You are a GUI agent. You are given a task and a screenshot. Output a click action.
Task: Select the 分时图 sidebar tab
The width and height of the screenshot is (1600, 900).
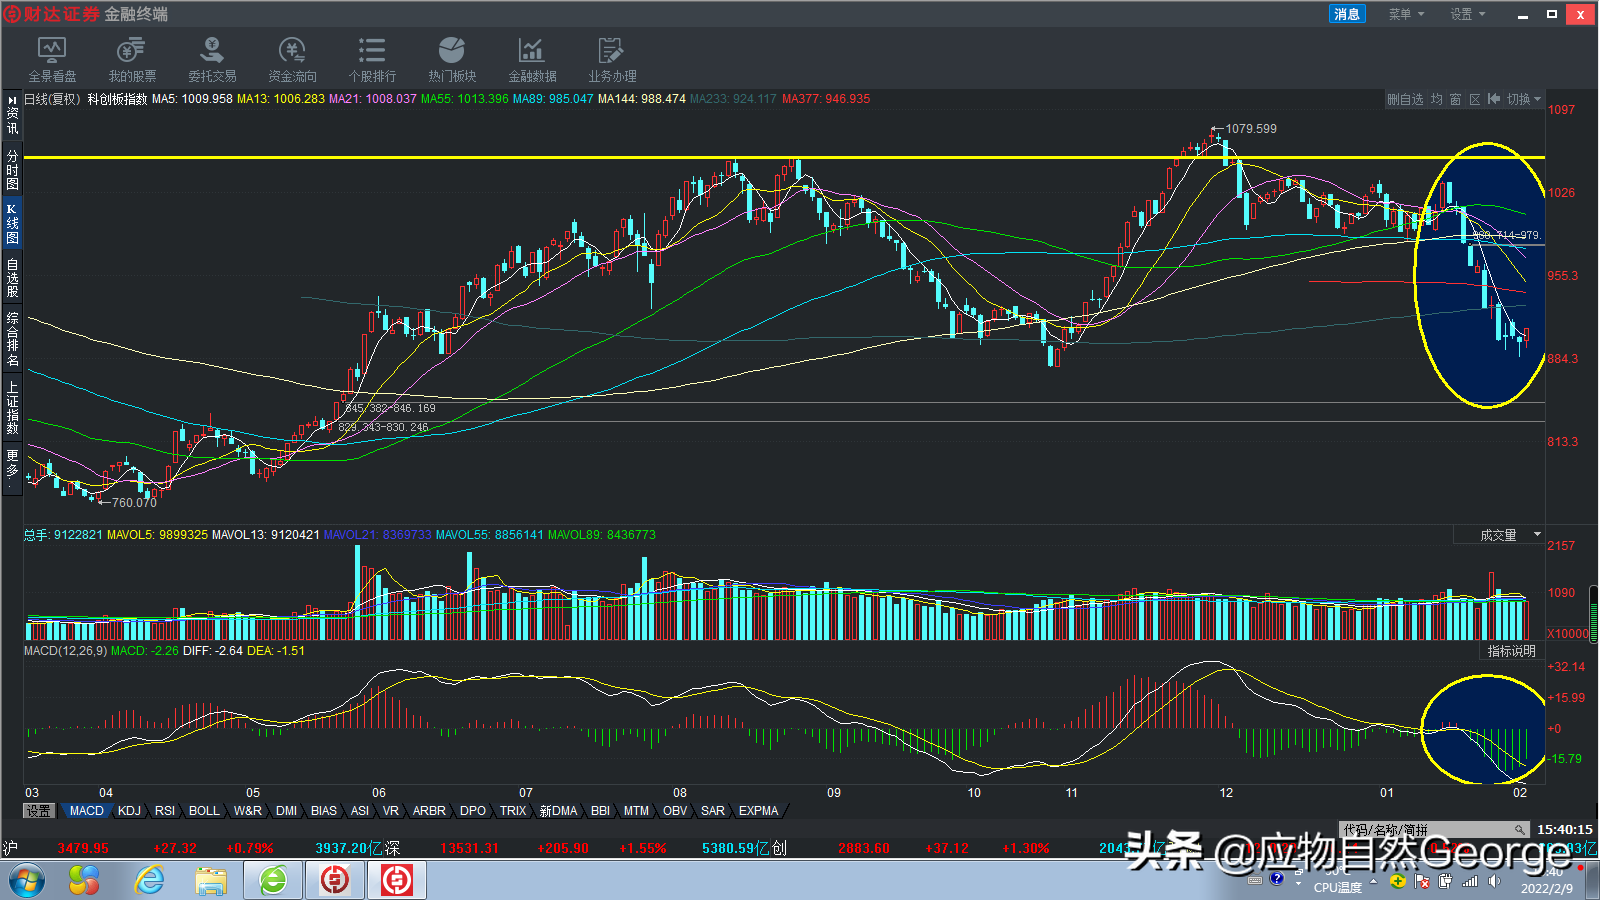click(12, 170)
